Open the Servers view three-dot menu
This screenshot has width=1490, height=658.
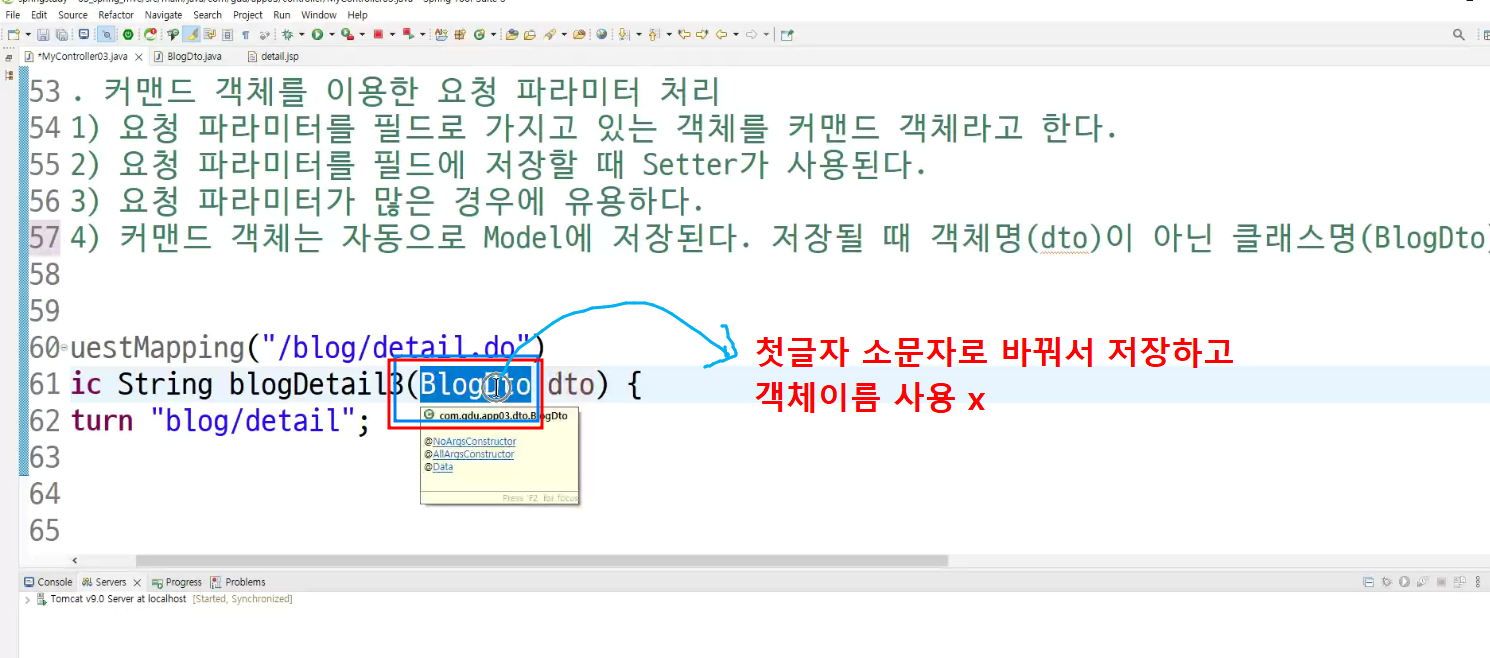click(x=1477, y=582)
